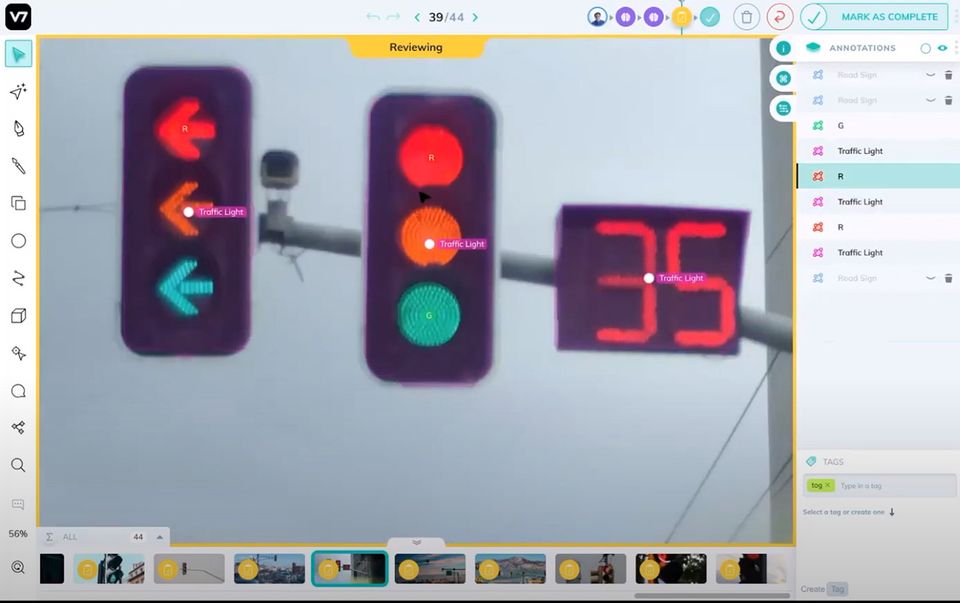Select the cuboid annotation tool
The image size is (960, 603).
pos(17,316)
